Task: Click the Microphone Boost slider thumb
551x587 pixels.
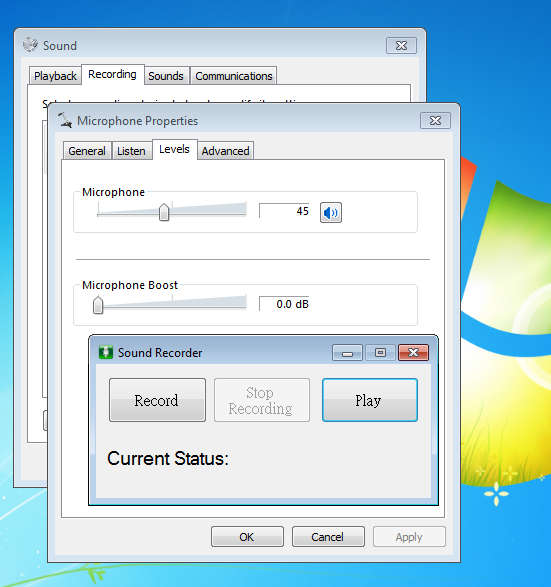Action: click(x=98, y=305)
